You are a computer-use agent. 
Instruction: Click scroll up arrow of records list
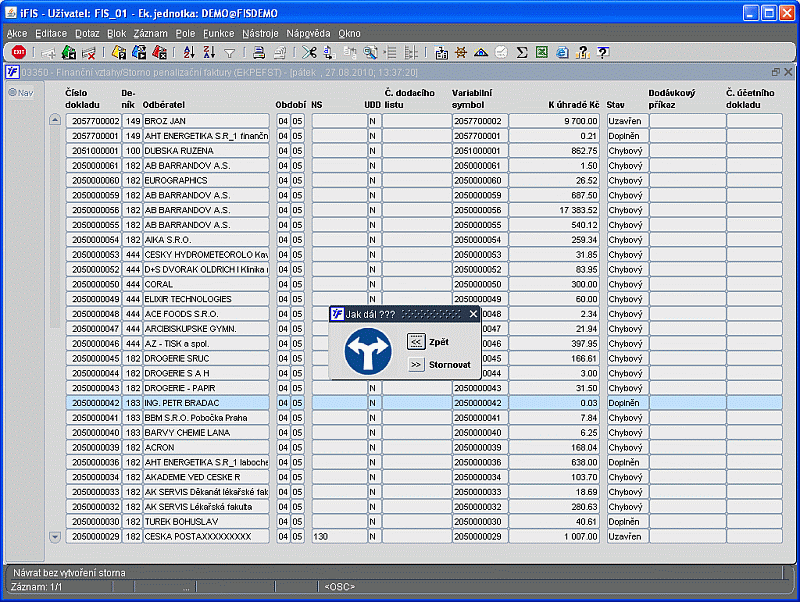(x=55, y=120)
